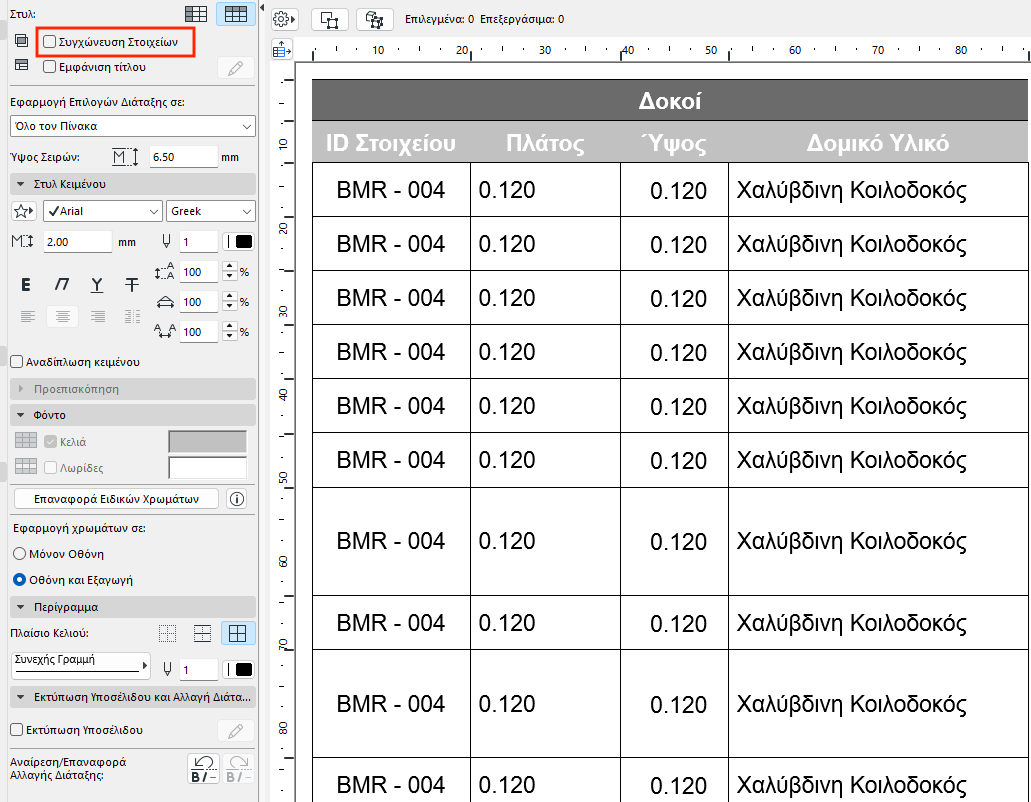
Task: Select Οθόνη και Εξαγωγή radio button
Action: 20,580
